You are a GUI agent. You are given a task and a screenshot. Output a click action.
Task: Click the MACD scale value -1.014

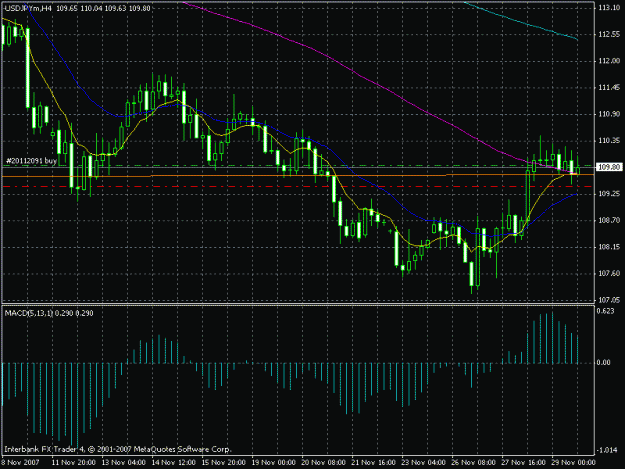(607, 450)
